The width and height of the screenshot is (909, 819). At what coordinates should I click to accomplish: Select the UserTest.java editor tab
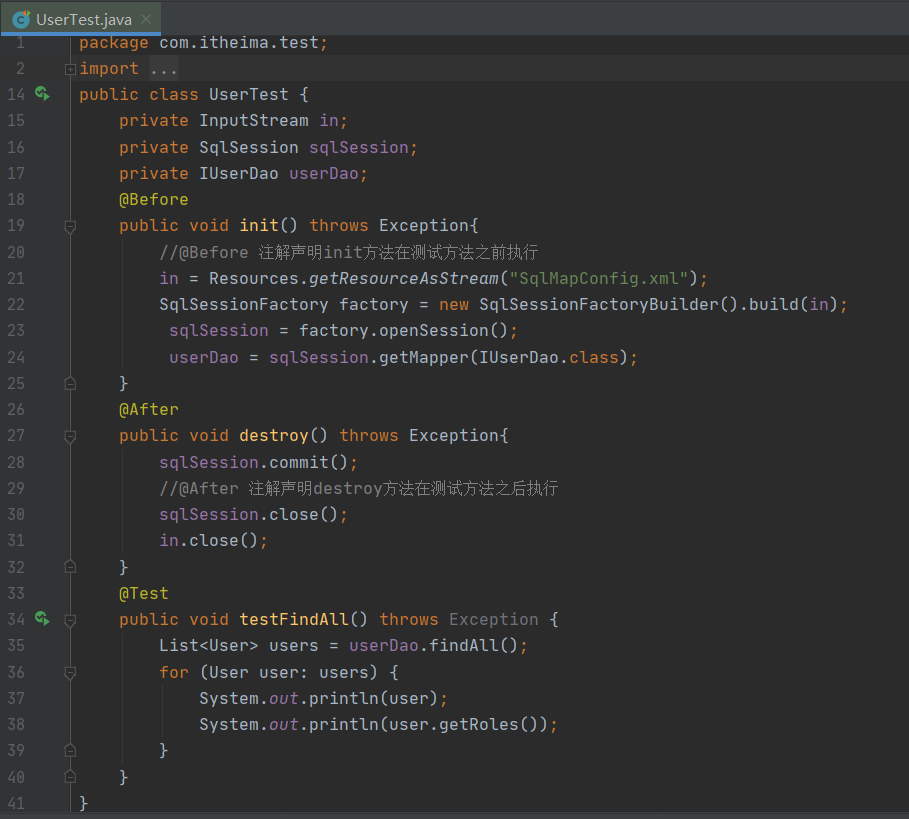pyautogui.click(x=81, y=19)
